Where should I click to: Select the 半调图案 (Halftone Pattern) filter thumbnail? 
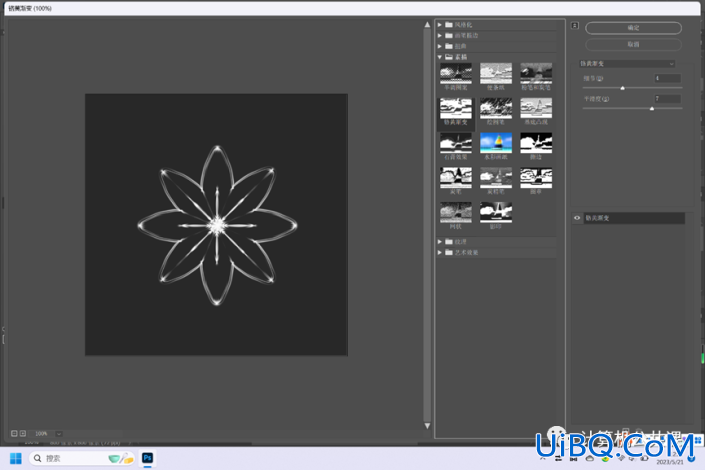click(455, 73)
